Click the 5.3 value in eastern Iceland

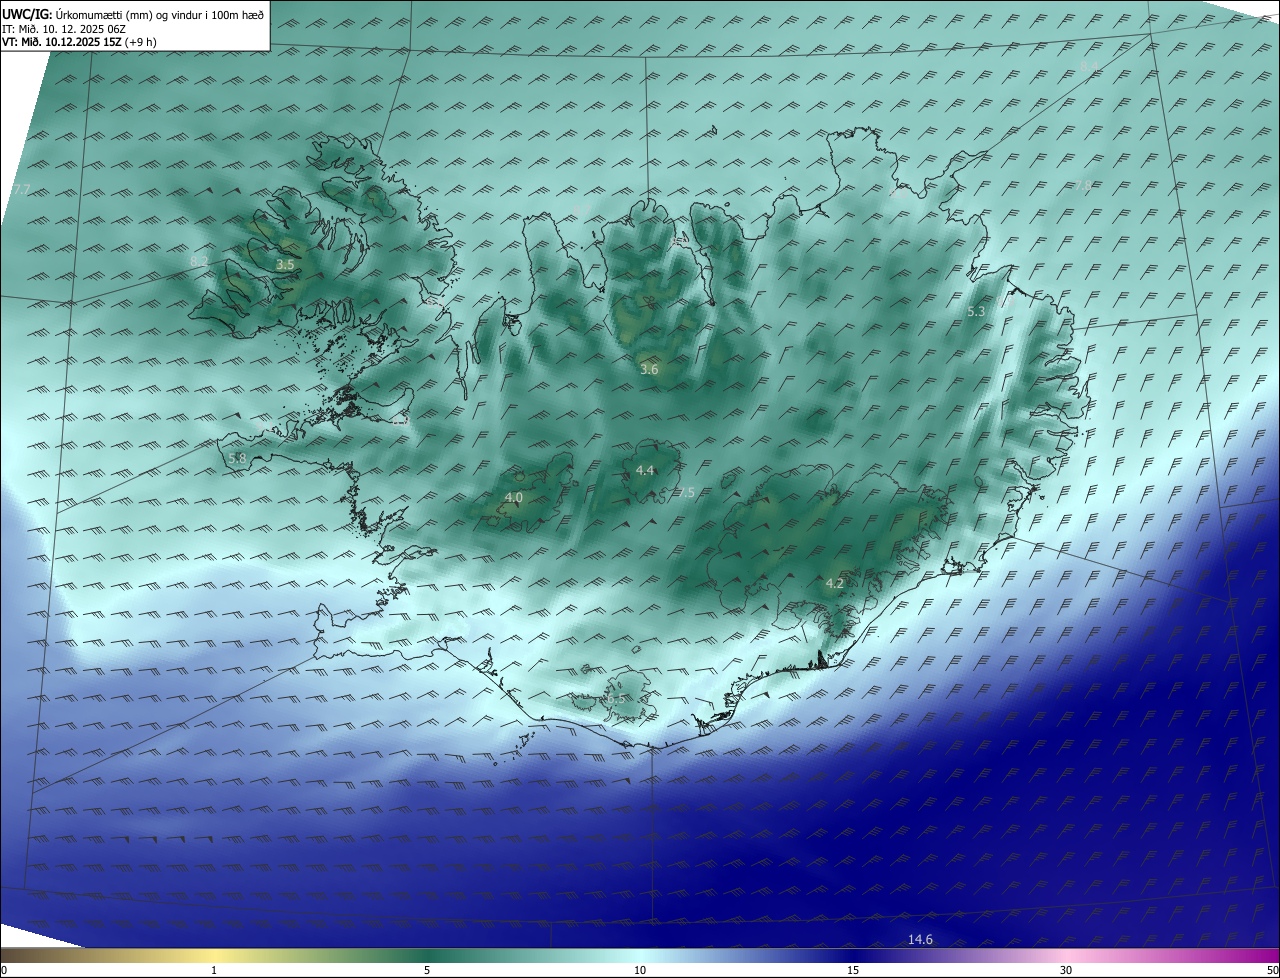[x=976, y=312]
